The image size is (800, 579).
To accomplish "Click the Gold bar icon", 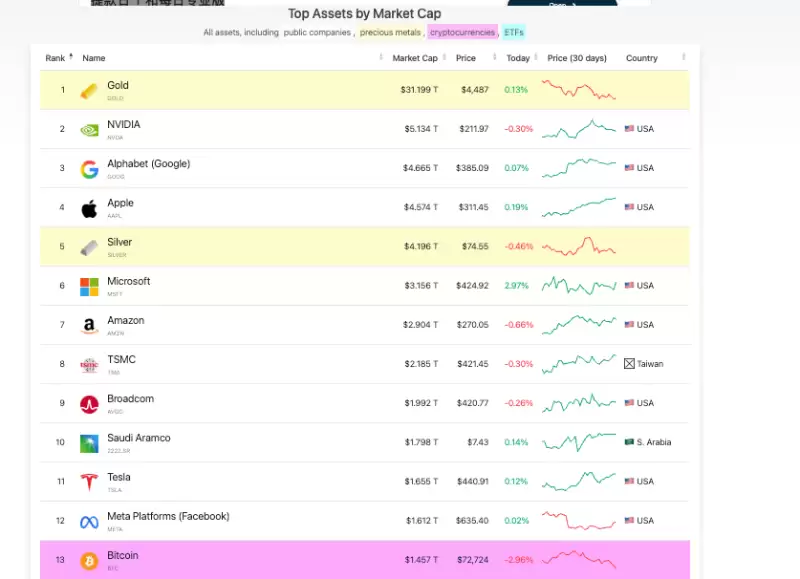I will pos(89,91).
